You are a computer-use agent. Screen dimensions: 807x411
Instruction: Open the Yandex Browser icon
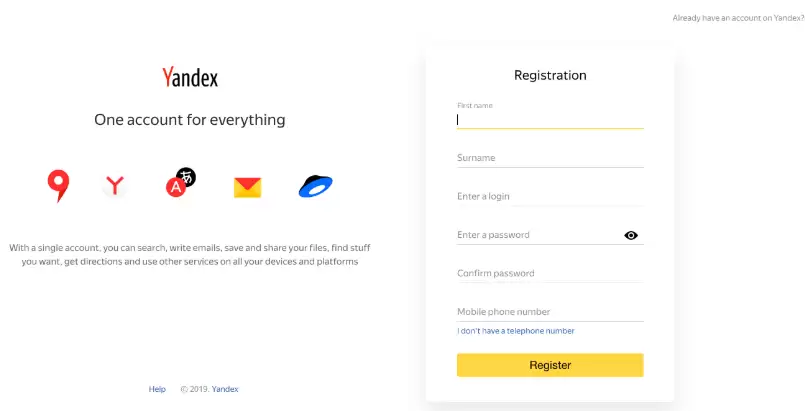[116, 185]
